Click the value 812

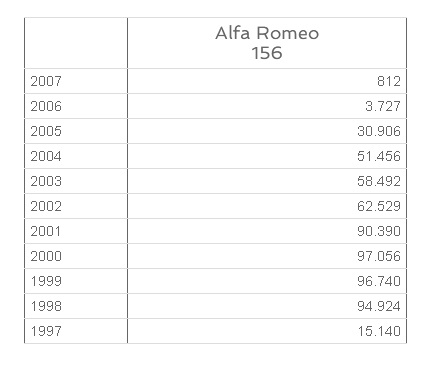389,81
